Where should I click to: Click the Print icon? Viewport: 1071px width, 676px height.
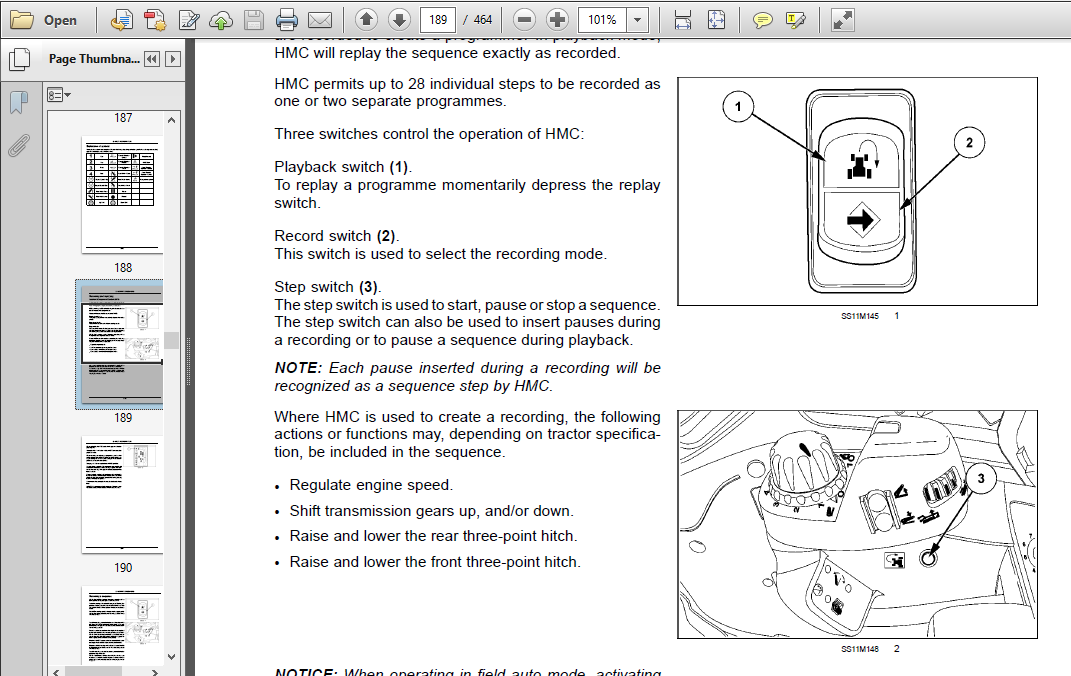[x=287, y=20]
